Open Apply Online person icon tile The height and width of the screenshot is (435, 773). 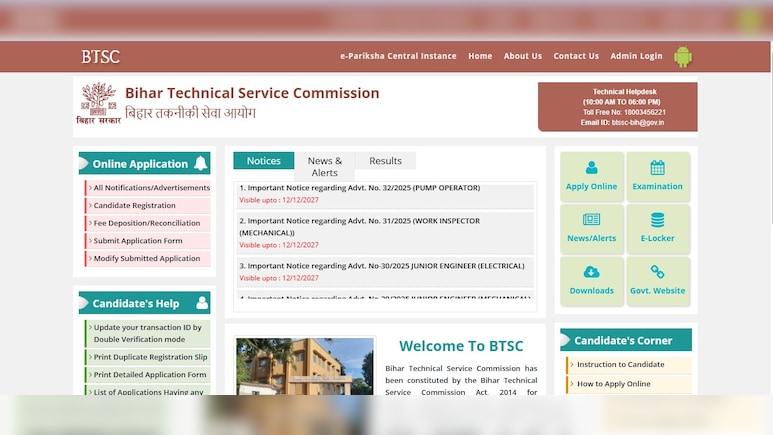point(592,177)
